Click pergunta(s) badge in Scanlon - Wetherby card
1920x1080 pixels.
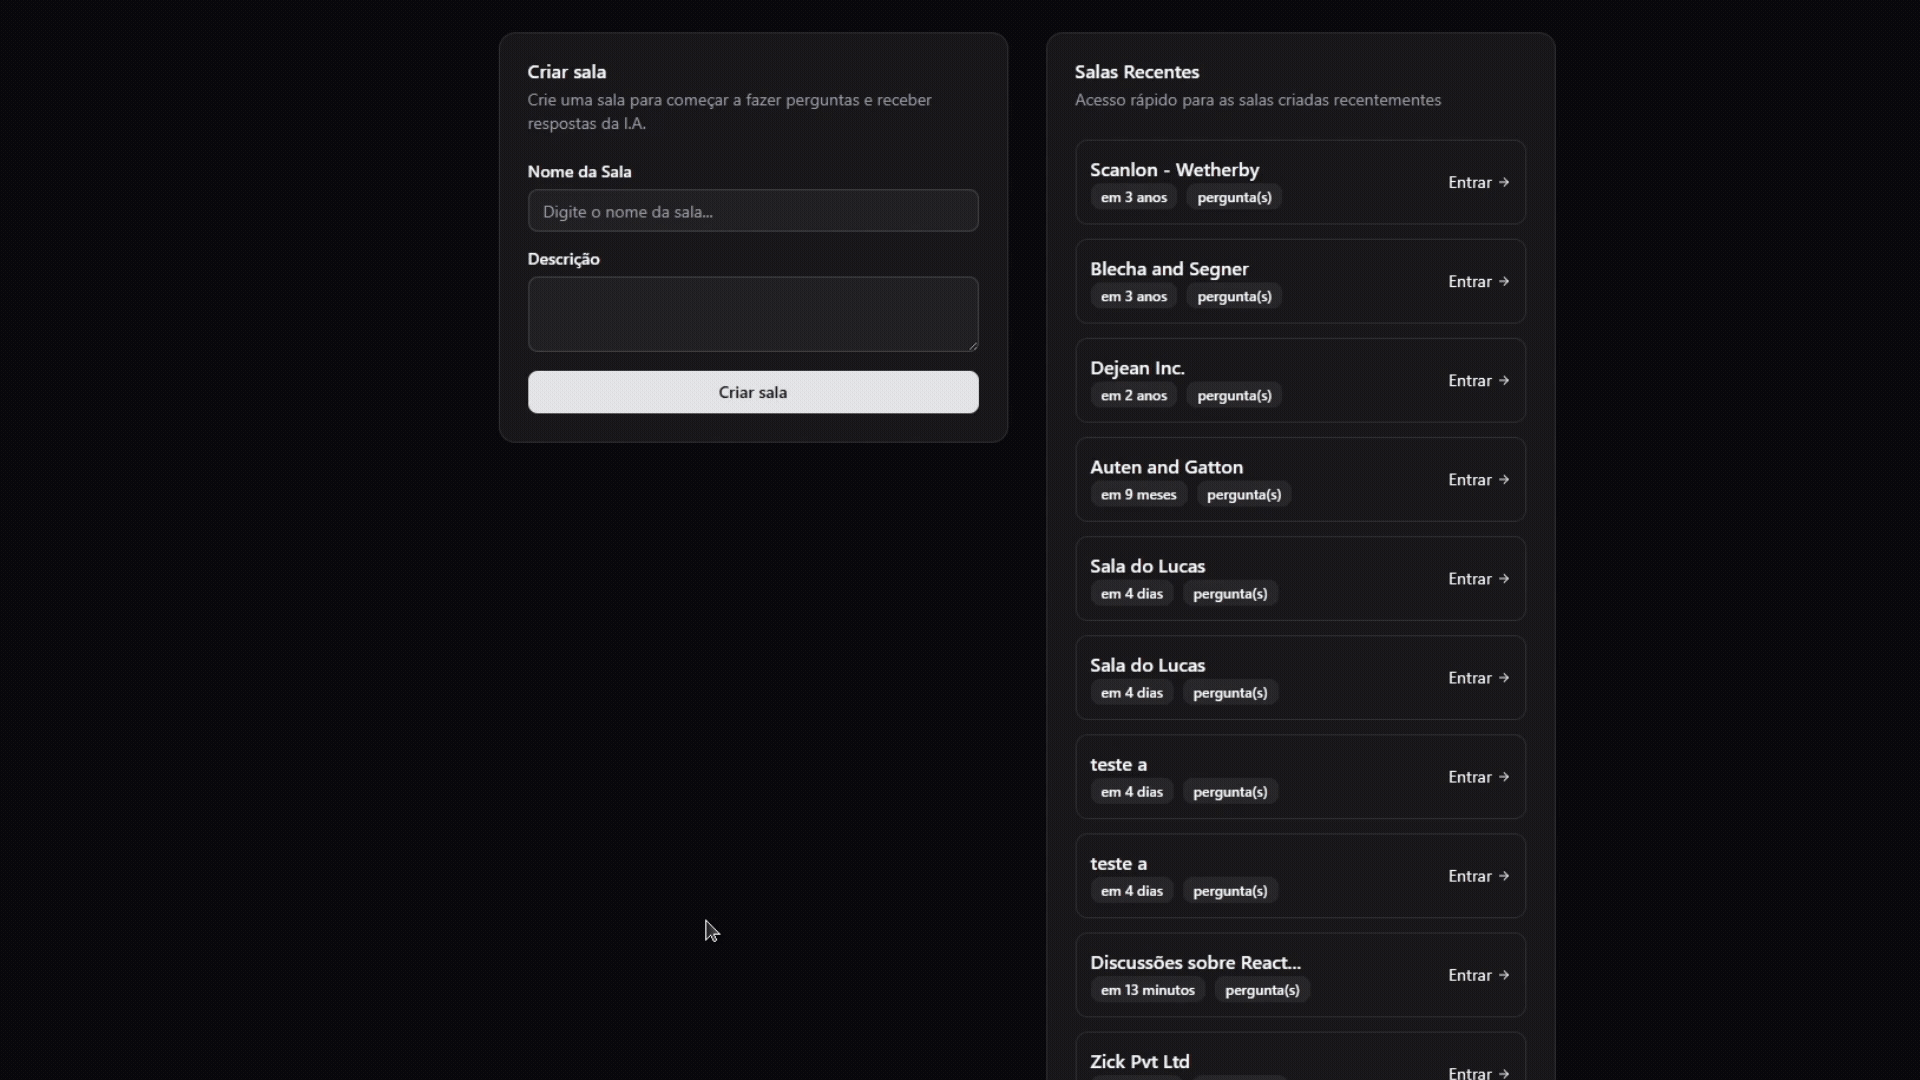pos(1234,197)
